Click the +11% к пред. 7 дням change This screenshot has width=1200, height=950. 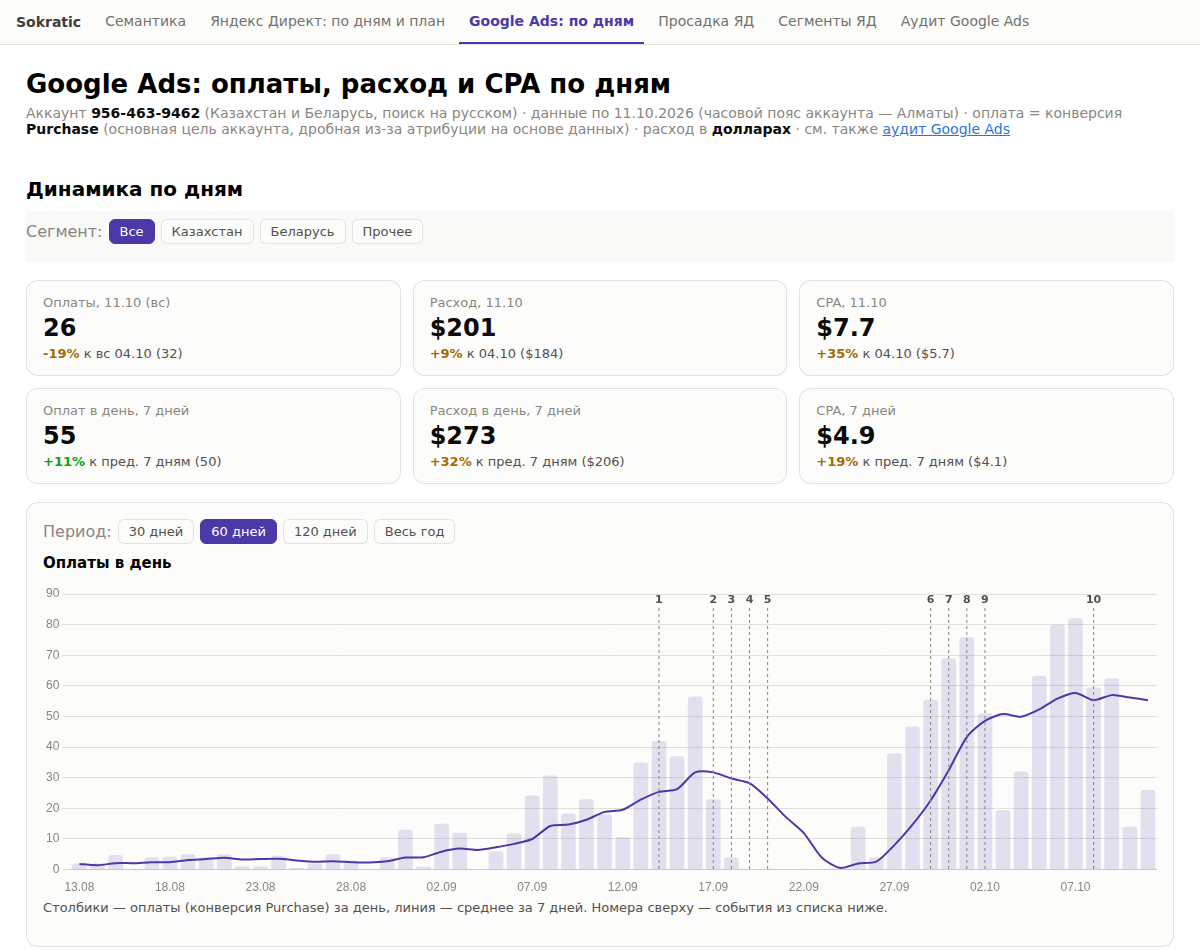coord(132,462)
